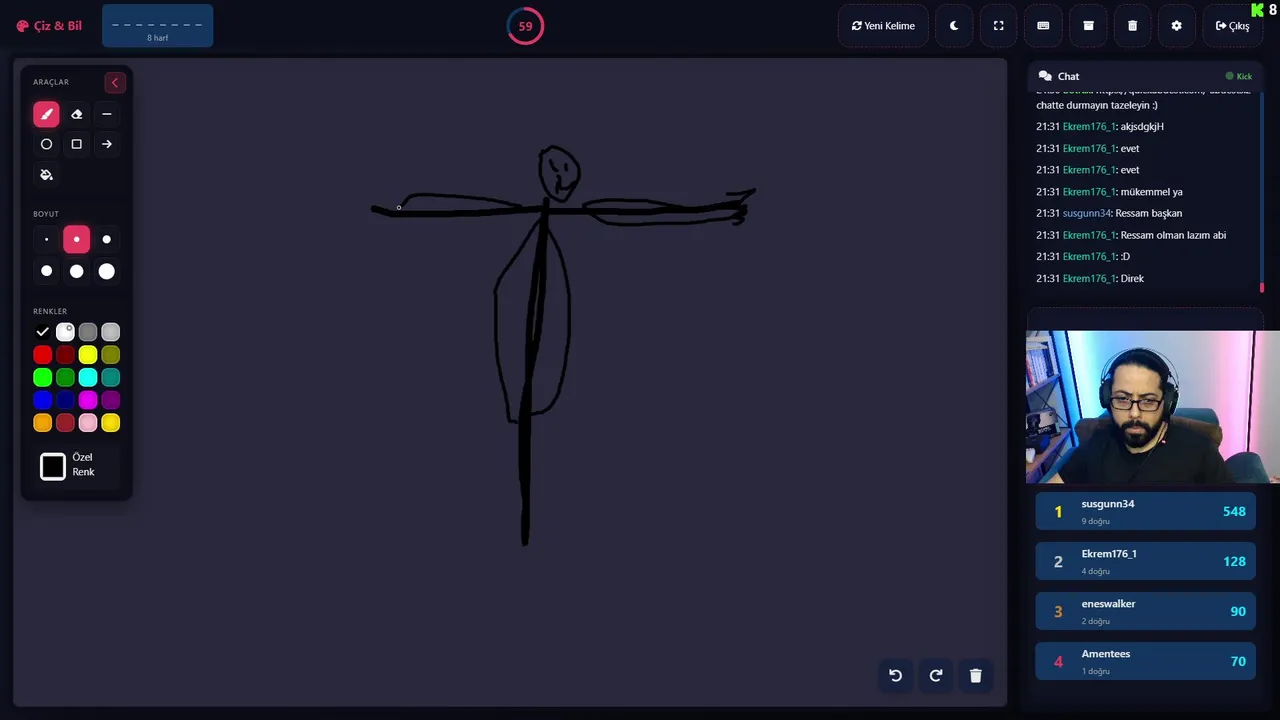The image size is (1280, 720).
Task: Open the archive box icon button
Action: [1088, 26]
